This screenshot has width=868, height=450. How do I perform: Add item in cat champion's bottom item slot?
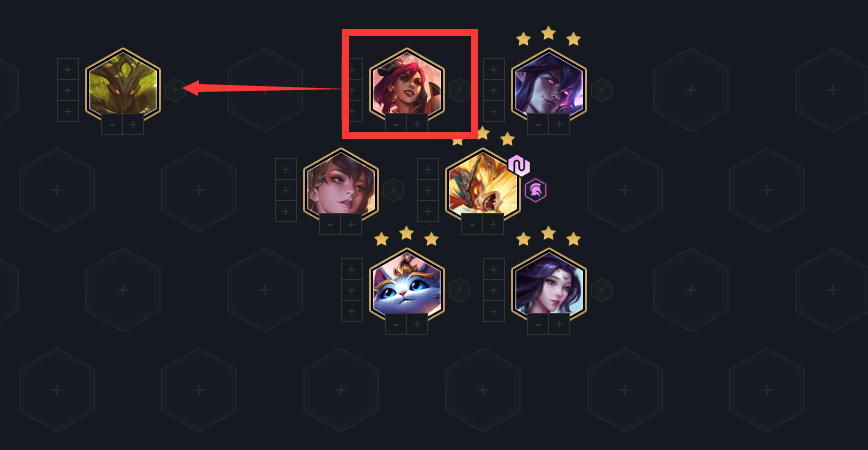tap(352, 311)
